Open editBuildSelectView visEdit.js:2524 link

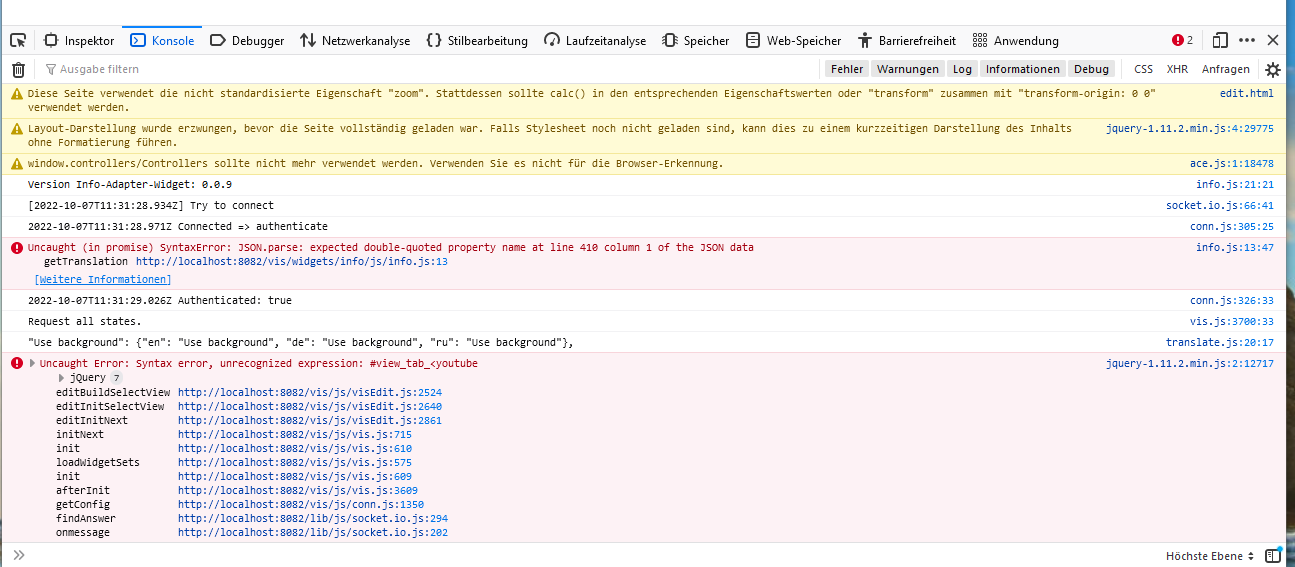pyautogui.click(x=310, y=393)
